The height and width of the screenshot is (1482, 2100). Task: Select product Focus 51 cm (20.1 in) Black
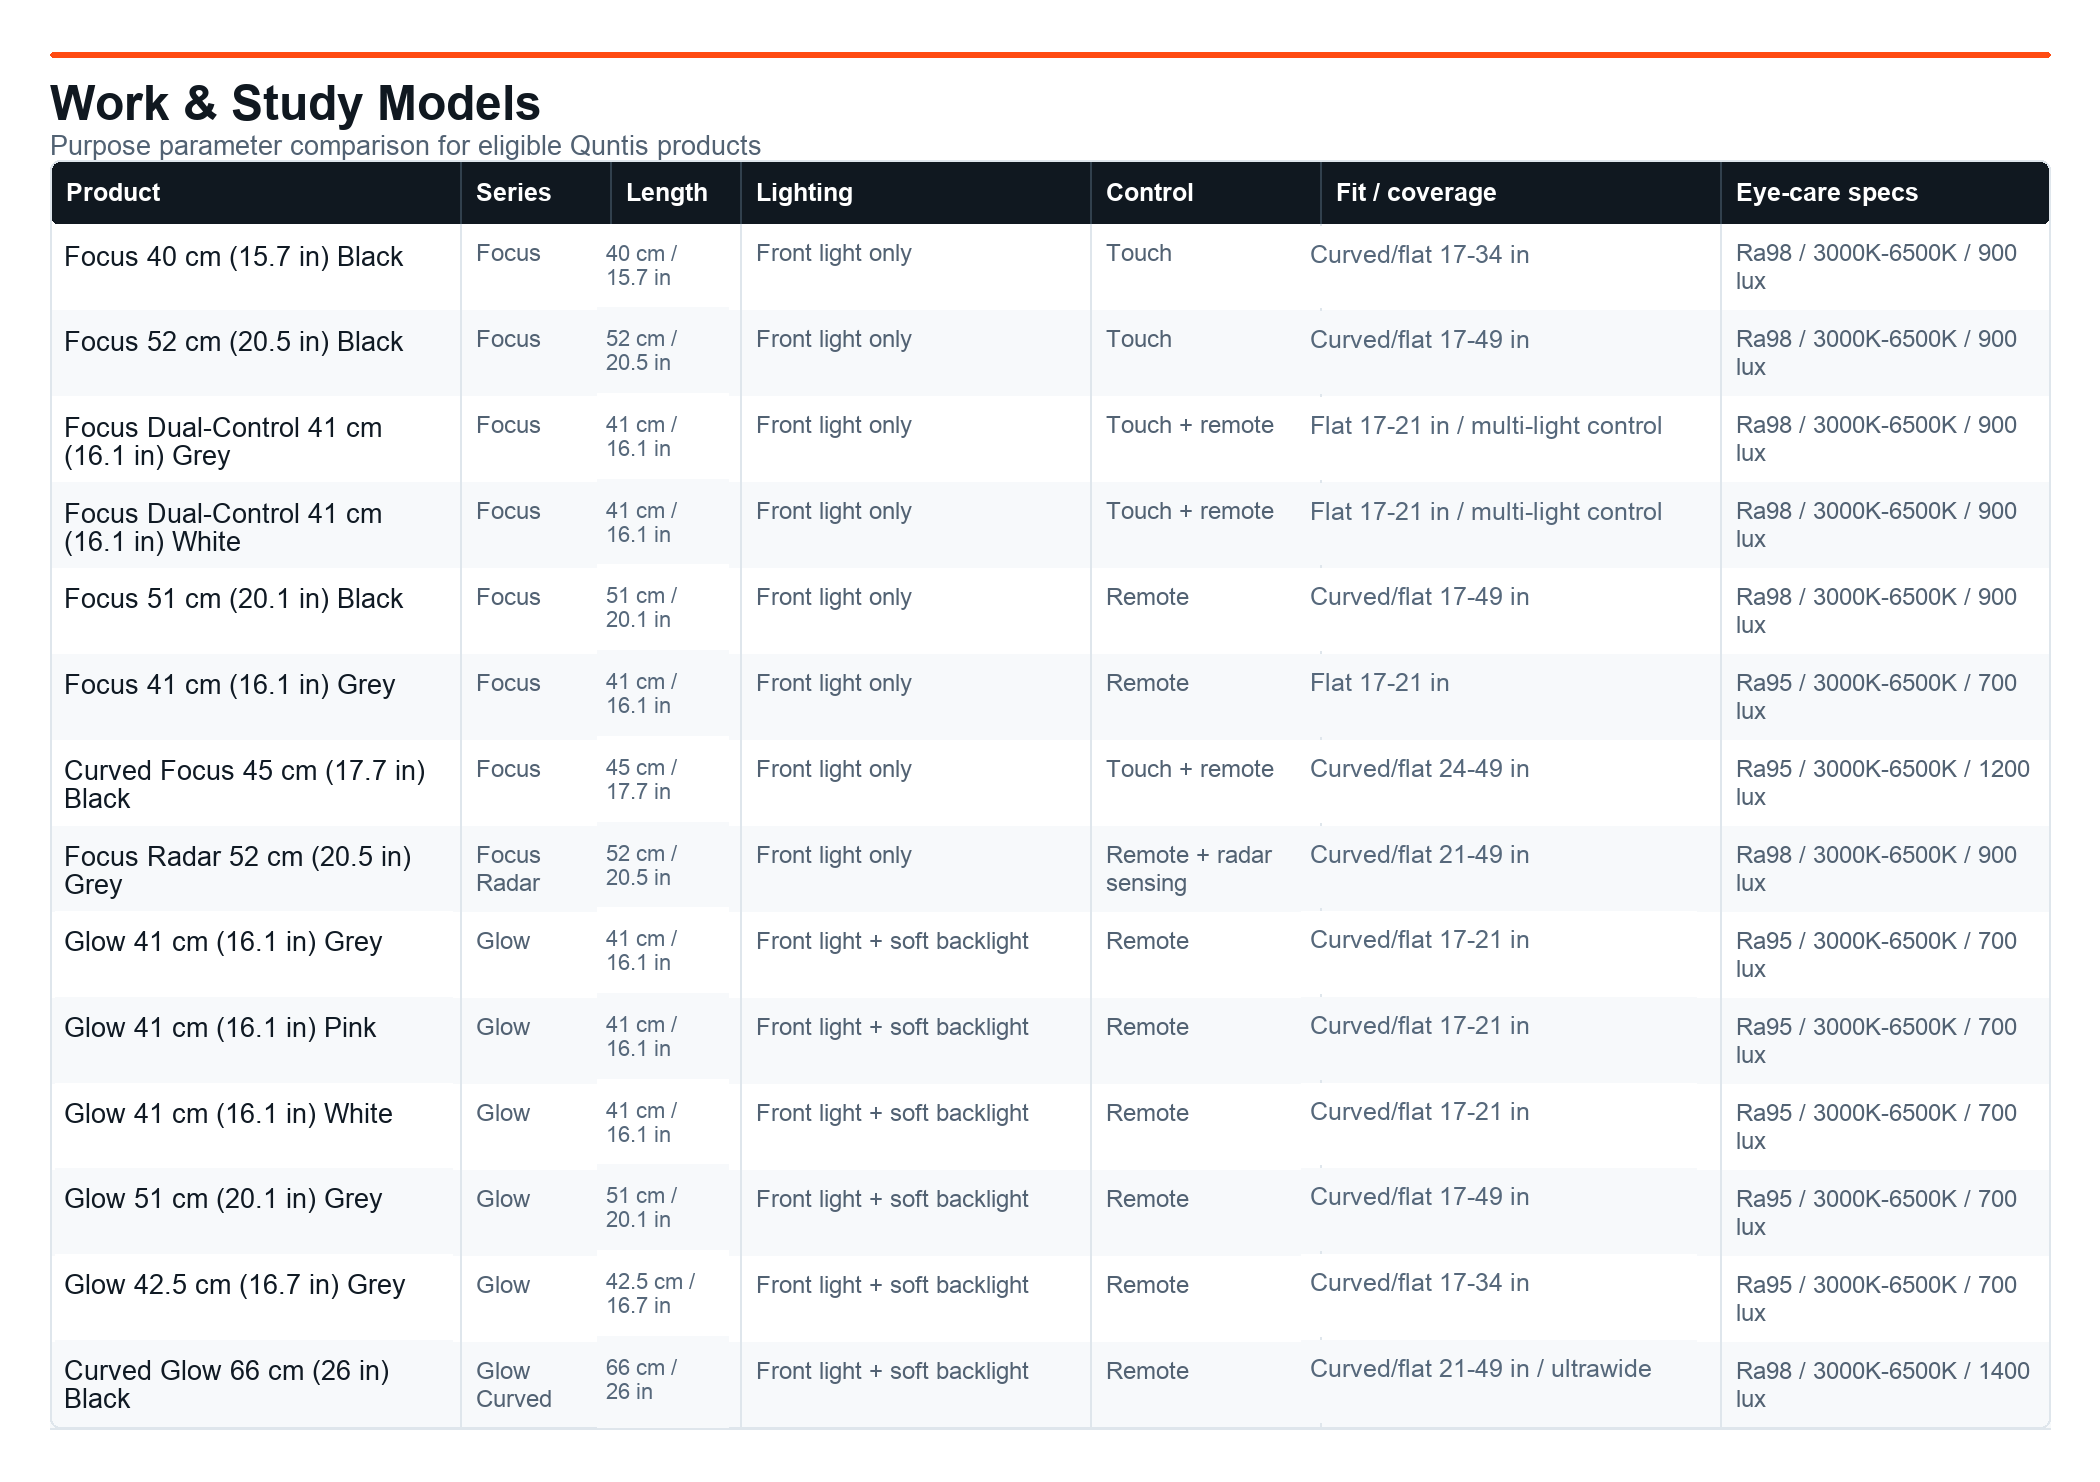coord(233,599)
